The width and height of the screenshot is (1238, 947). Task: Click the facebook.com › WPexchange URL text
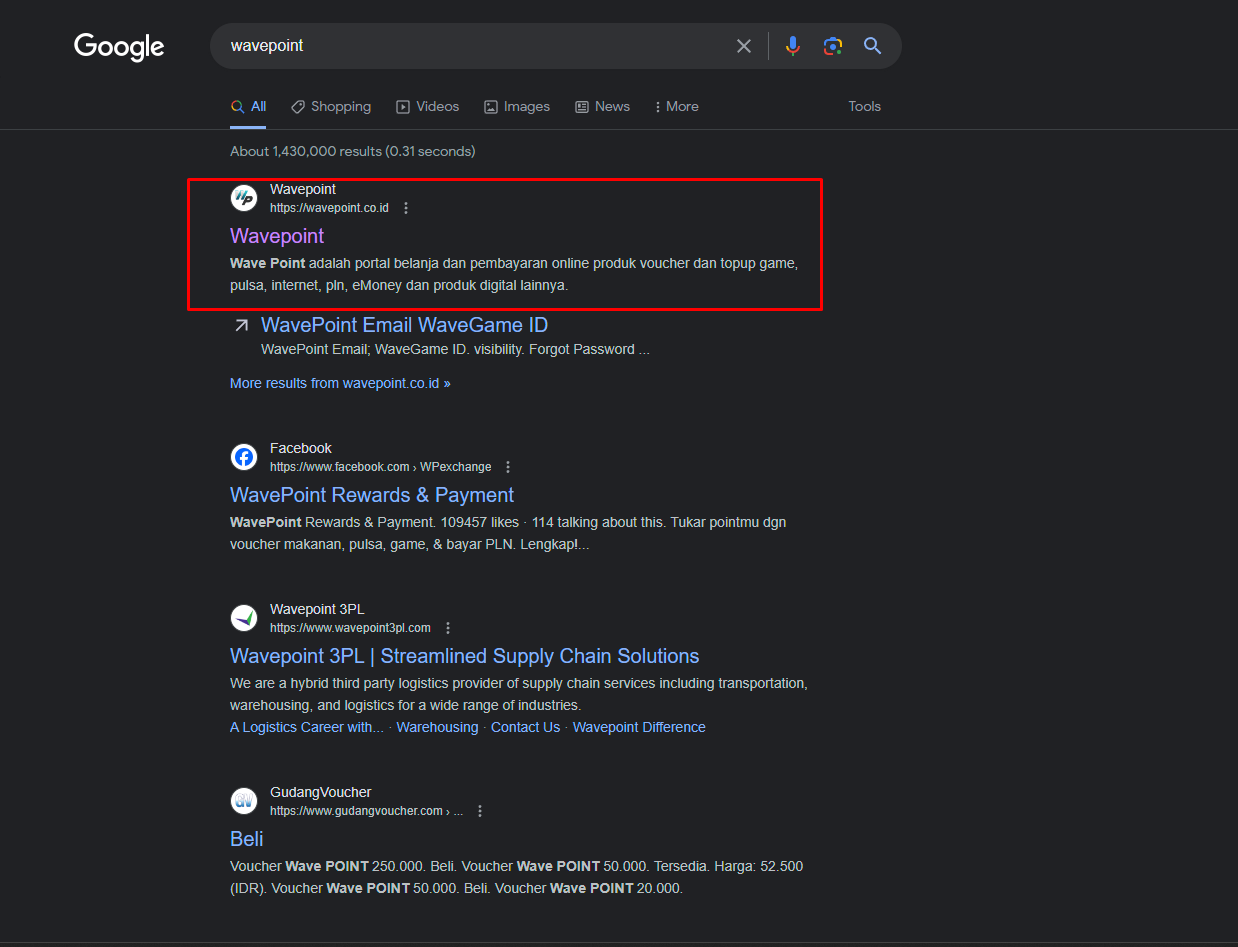pos(381,467)
